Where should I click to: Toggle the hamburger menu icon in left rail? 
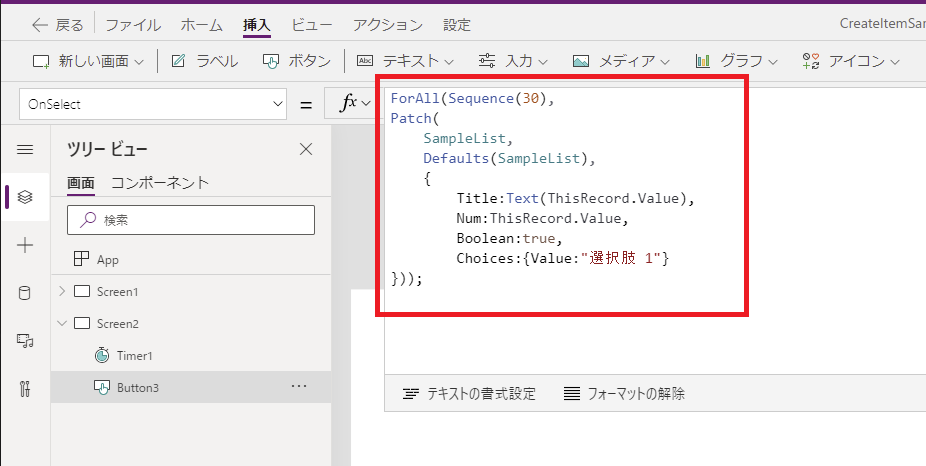(25, 149)
